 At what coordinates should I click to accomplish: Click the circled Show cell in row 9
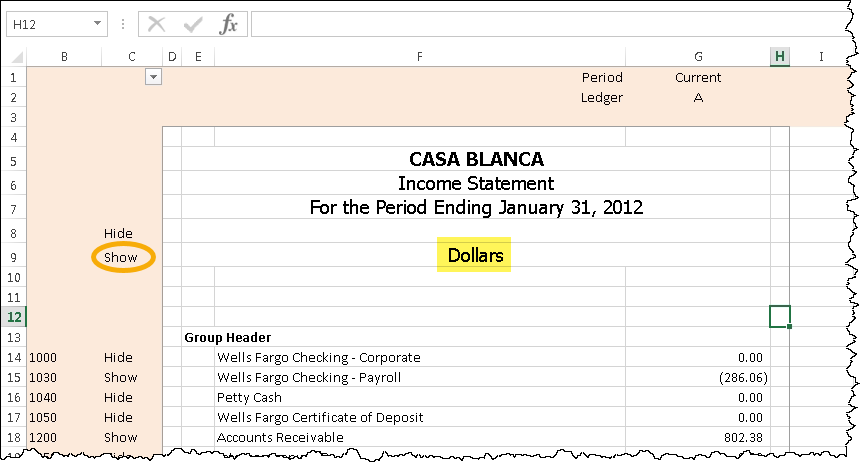click(x=120, y=257)
